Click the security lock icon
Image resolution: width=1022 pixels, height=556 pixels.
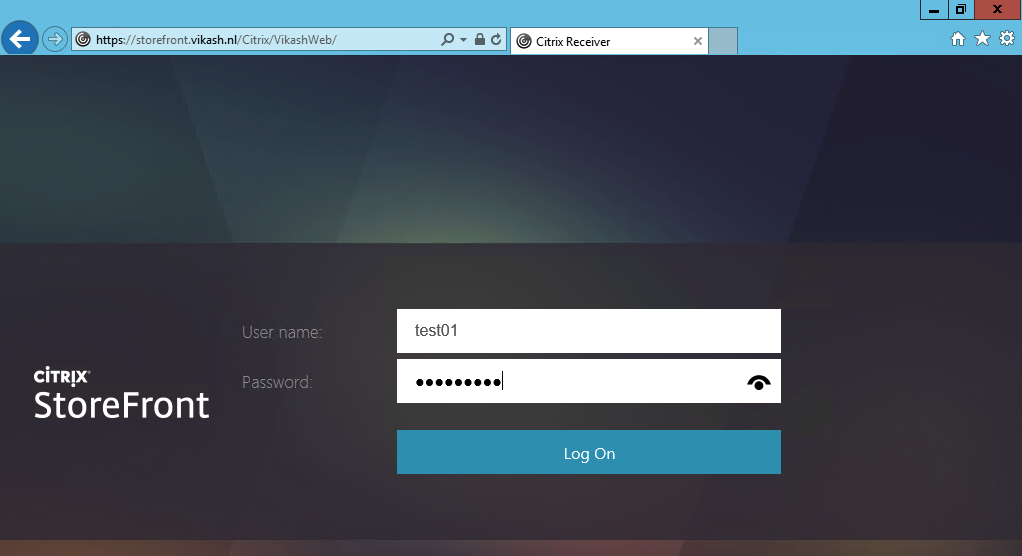(480, 39)
